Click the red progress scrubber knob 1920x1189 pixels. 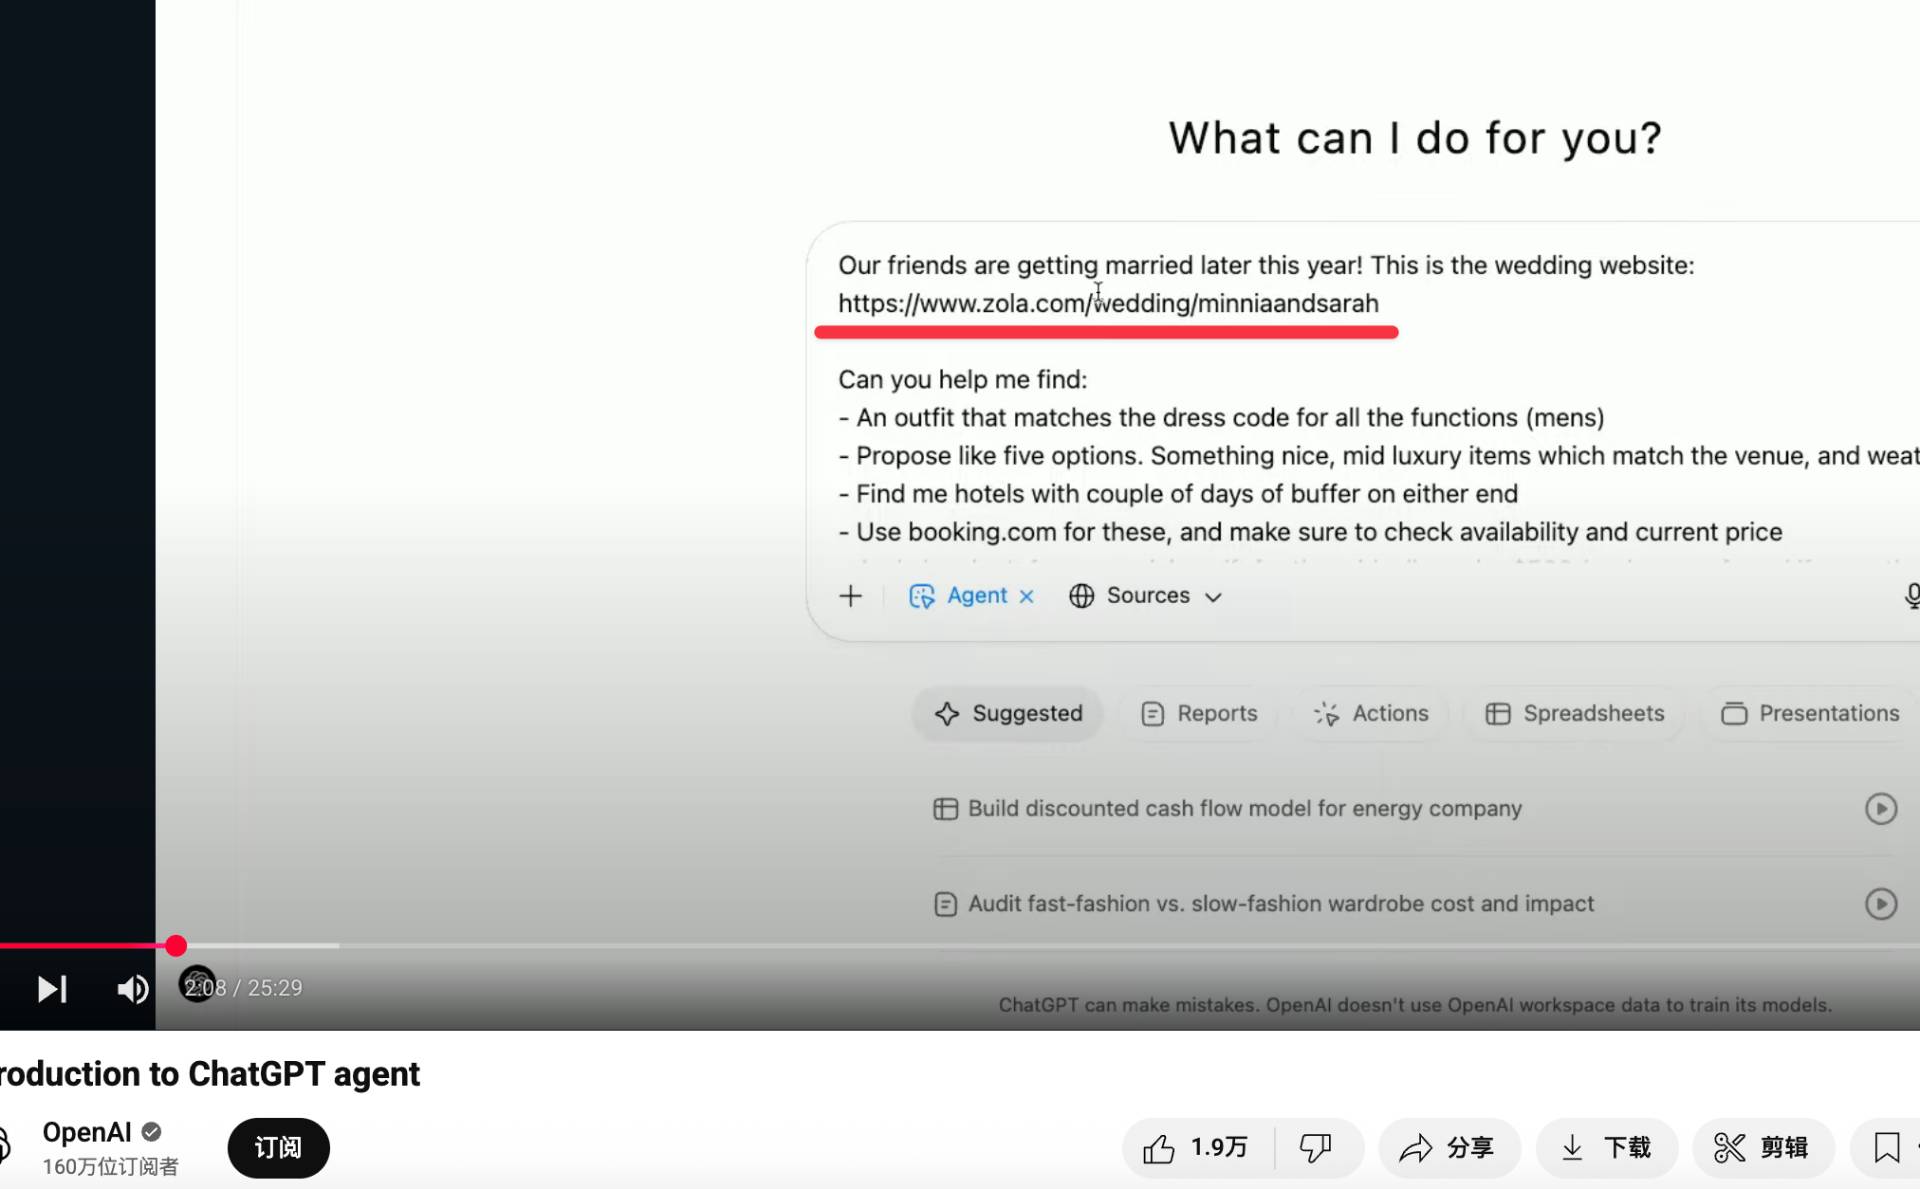pos(176,945)
